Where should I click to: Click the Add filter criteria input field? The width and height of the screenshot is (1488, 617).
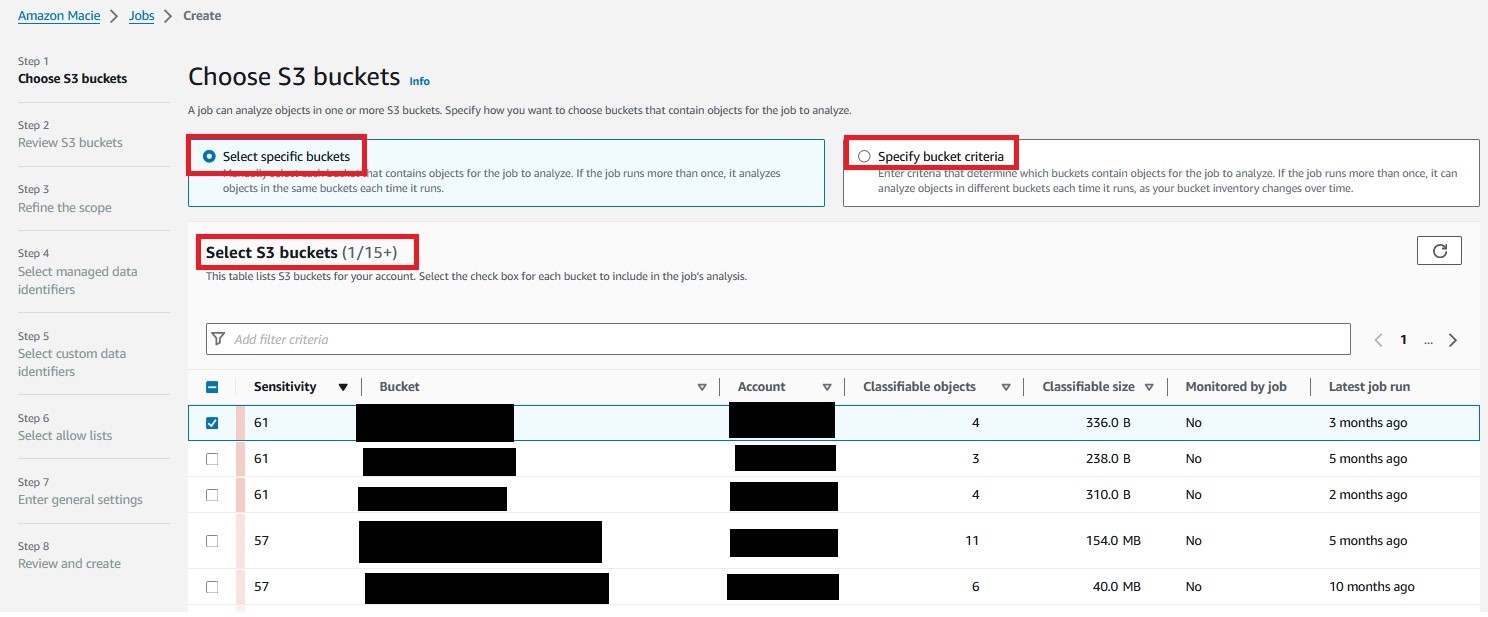pyautogui.click(x=778, y=339)
